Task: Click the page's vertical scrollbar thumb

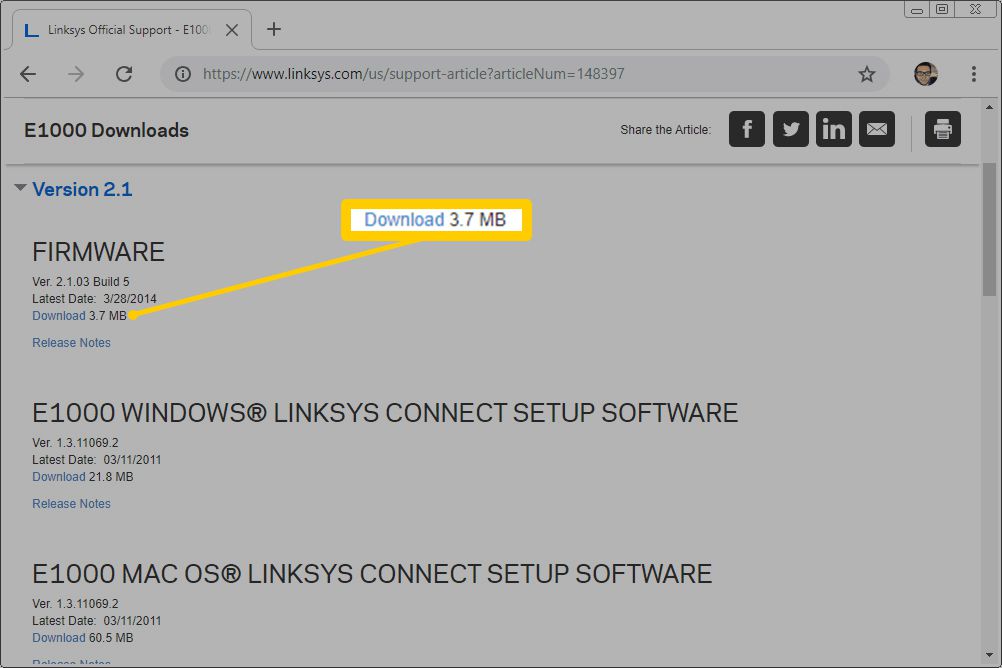Action: (989, 230)
